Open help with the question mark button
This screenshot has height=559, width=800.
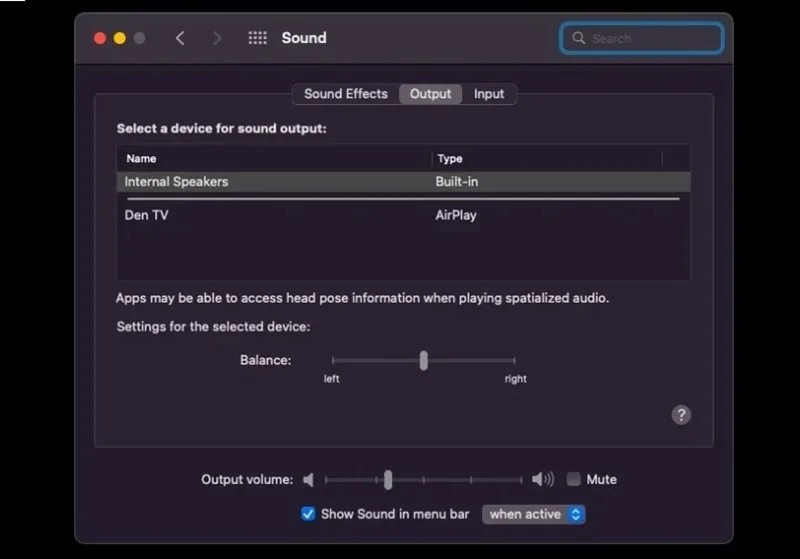point(681,415)
